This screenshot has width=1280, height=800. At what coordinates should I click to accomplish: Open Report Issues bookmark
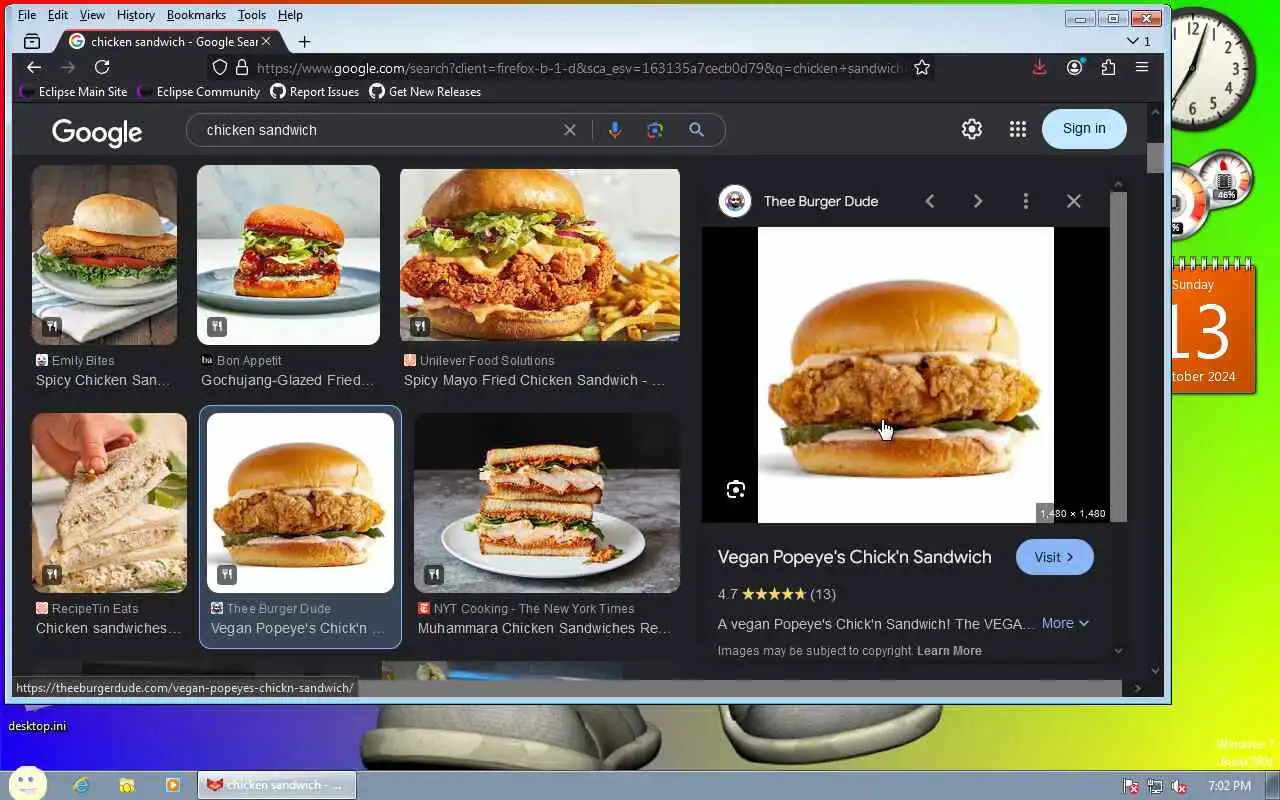[x=314, y=91]
